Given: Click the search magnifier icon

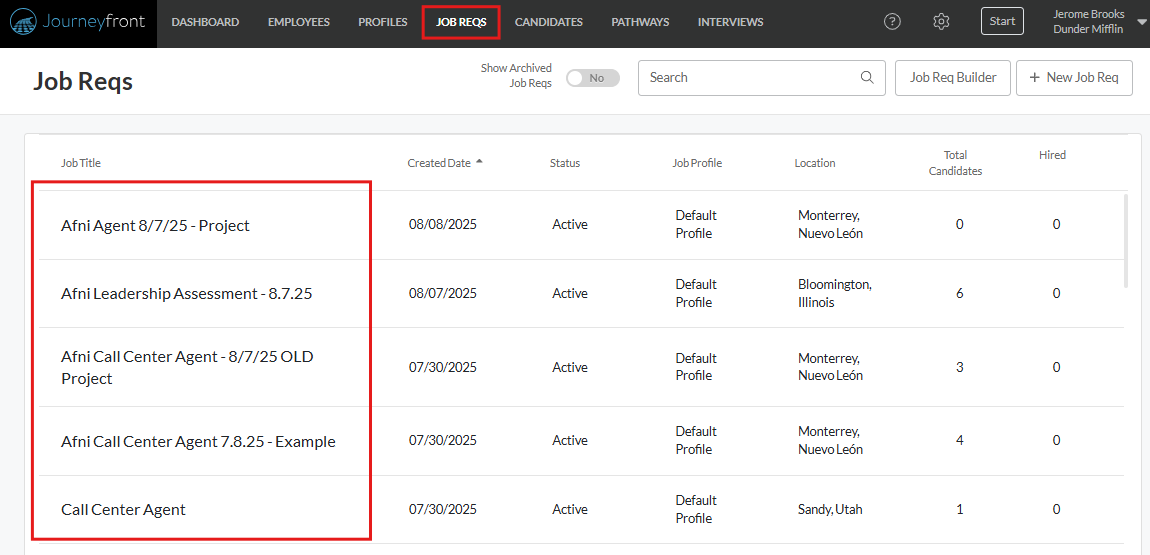Looking at the screenshot, I should coord(867,78).
